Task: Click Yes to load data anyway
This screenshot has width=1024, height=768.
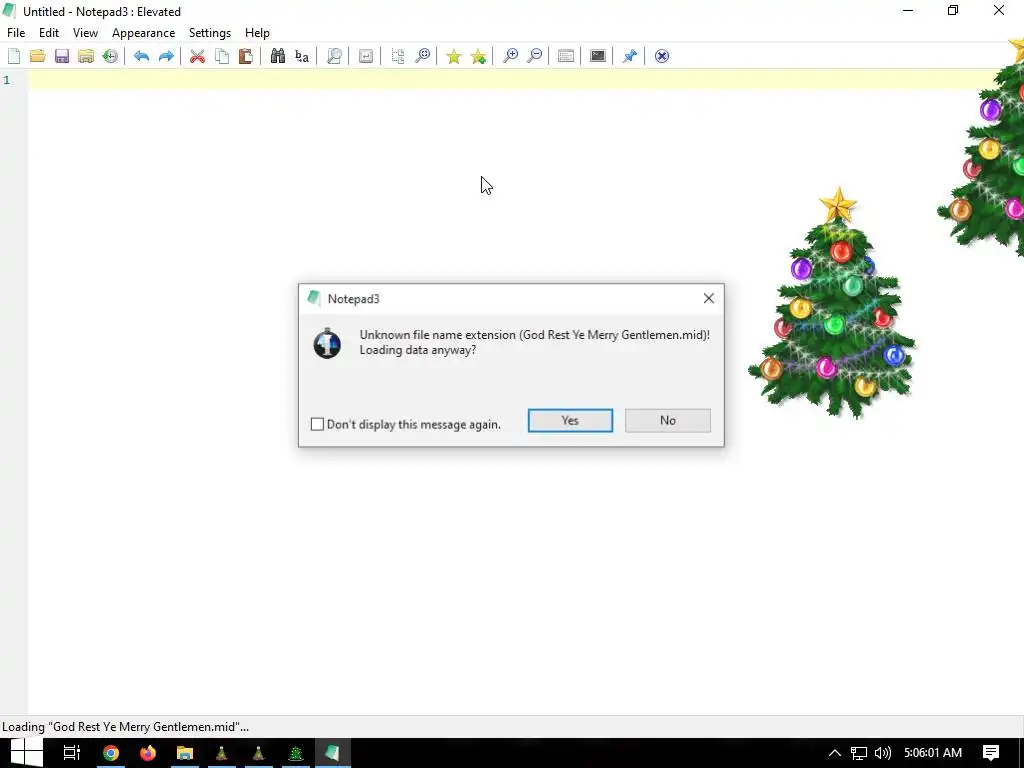Action: [x=570, y=421]
